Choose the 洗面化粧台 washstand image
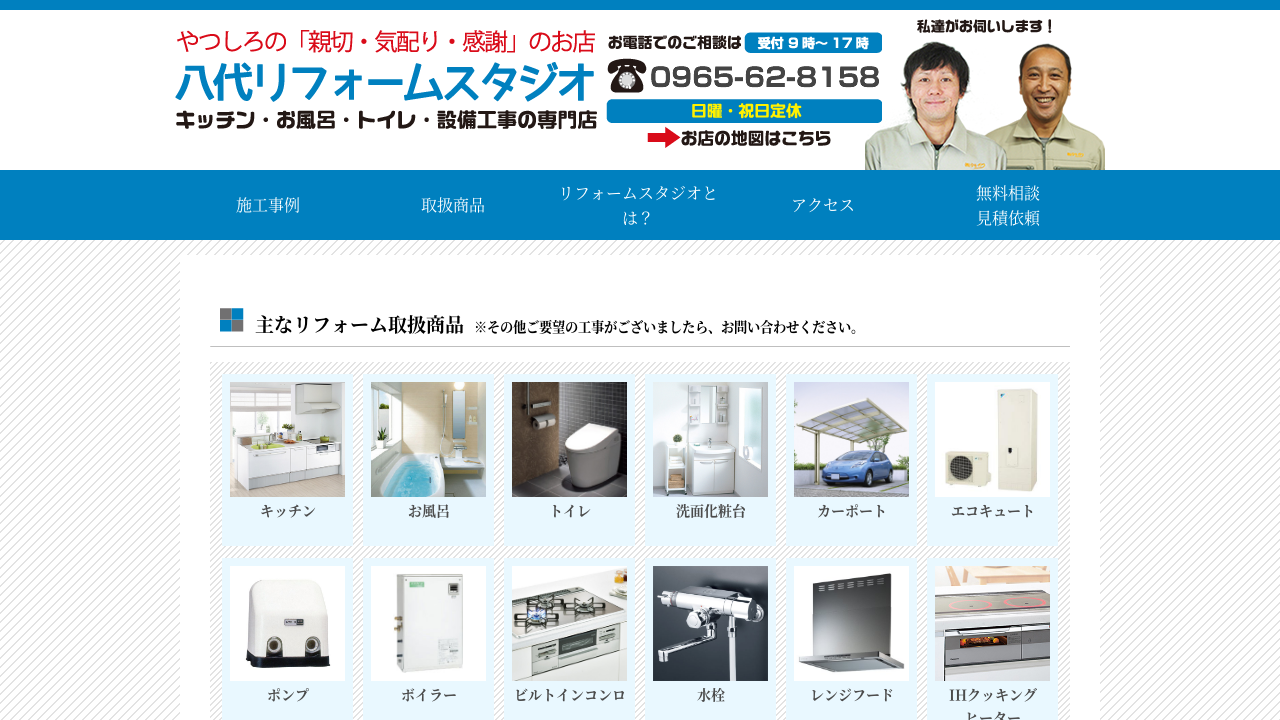The height and width of the screenshot is (720, 1280). [710, 439]
